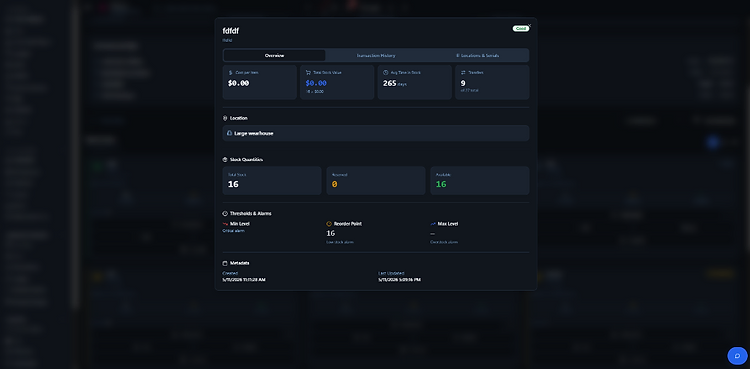Click the blue trend-up Max Level icon
The width and height of the screenshot is (750, 369).
433,224
